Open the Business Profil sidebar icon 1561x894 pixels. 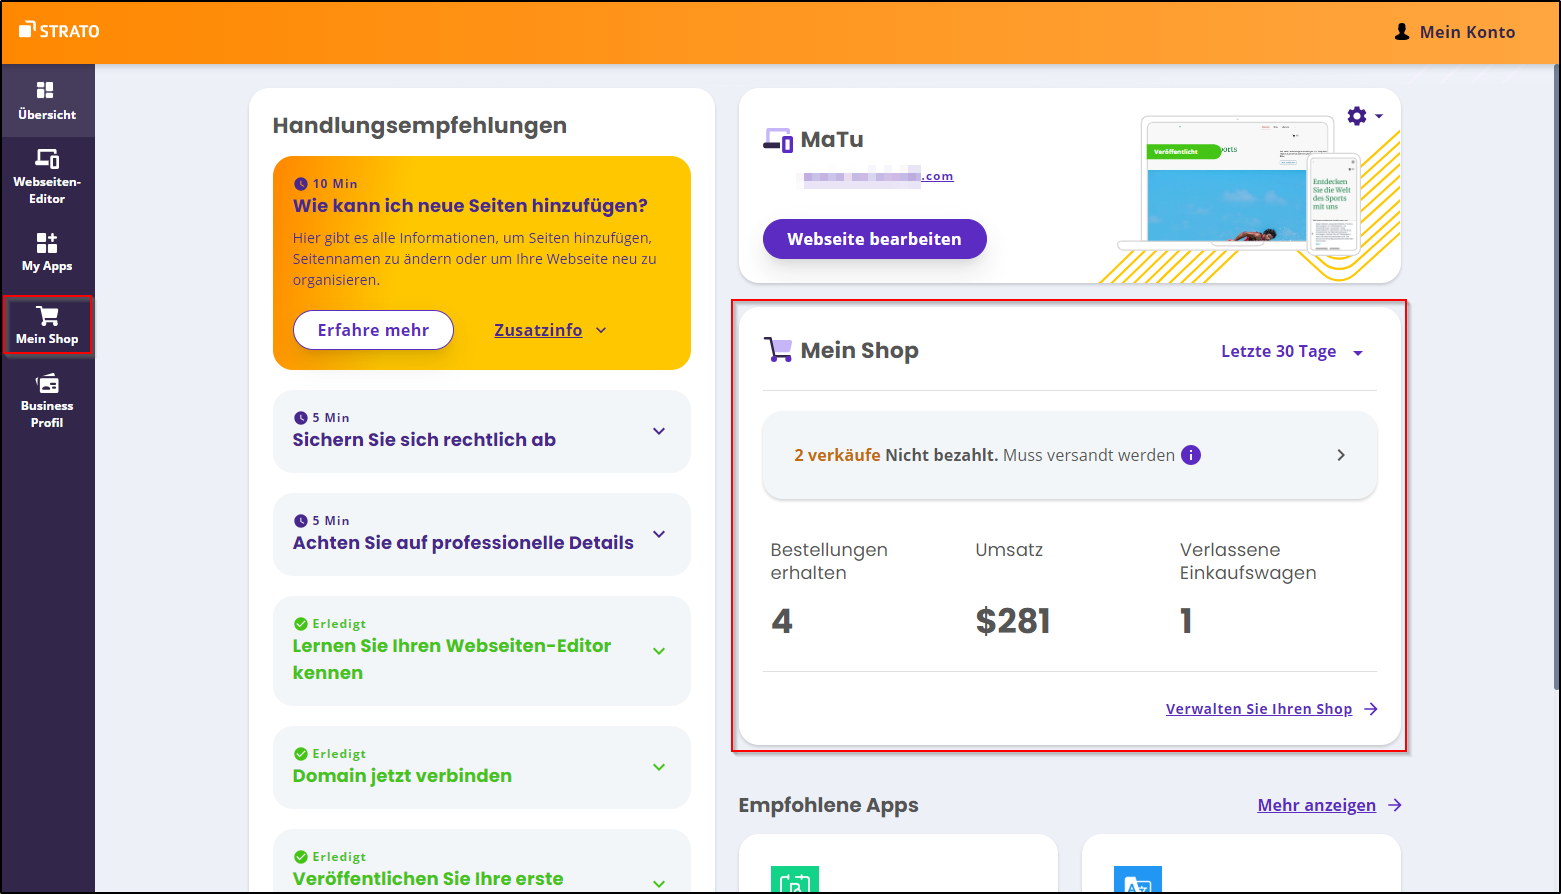click(47, 400)
